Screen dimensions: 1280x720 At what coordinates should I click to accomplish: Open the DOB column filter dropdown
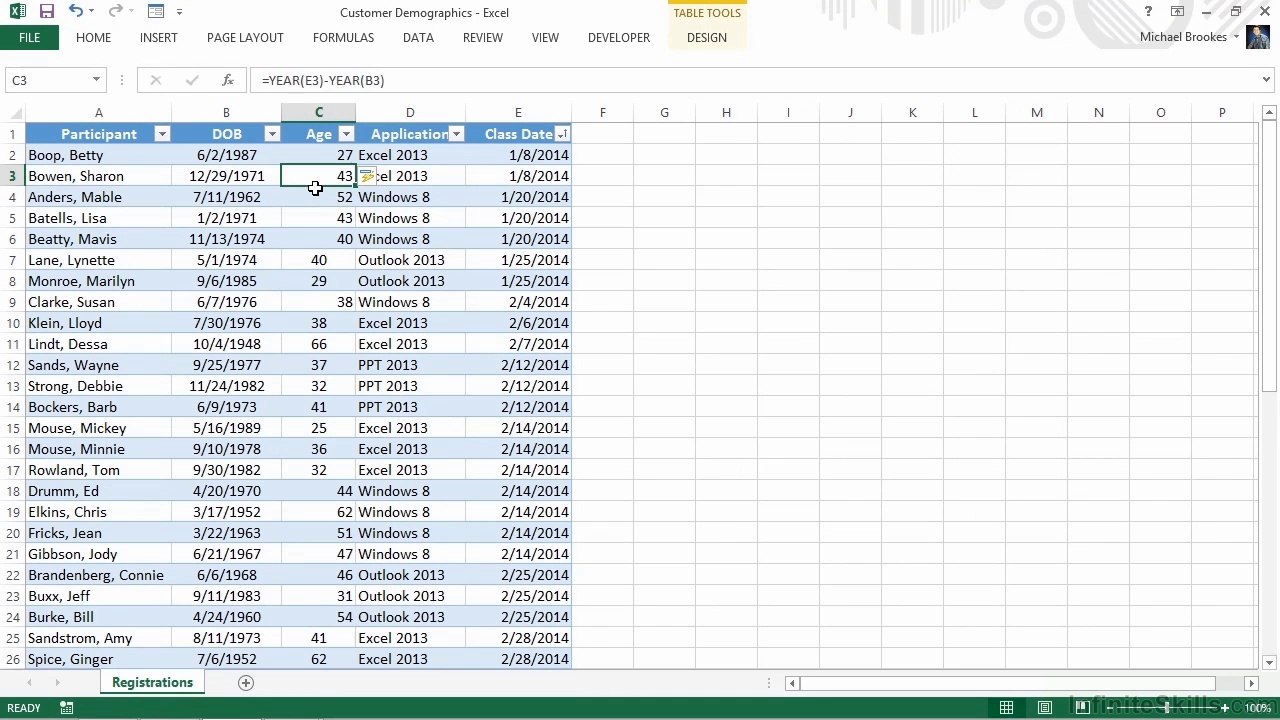point(272,134)
